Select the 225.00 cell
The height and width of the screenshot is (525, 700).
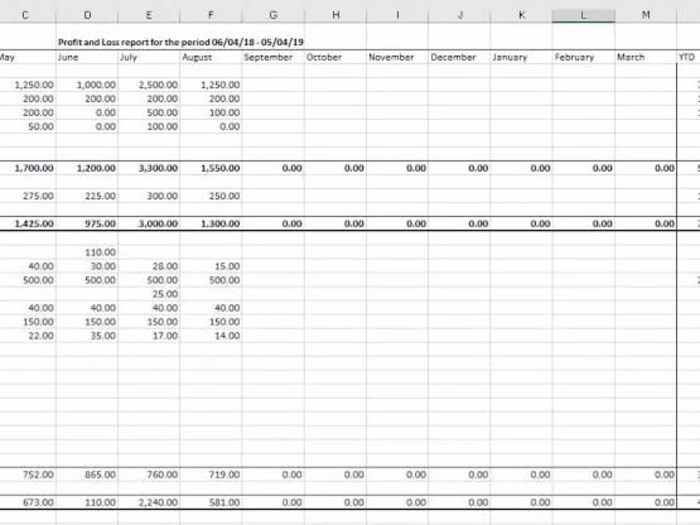[x=87, y=196]
